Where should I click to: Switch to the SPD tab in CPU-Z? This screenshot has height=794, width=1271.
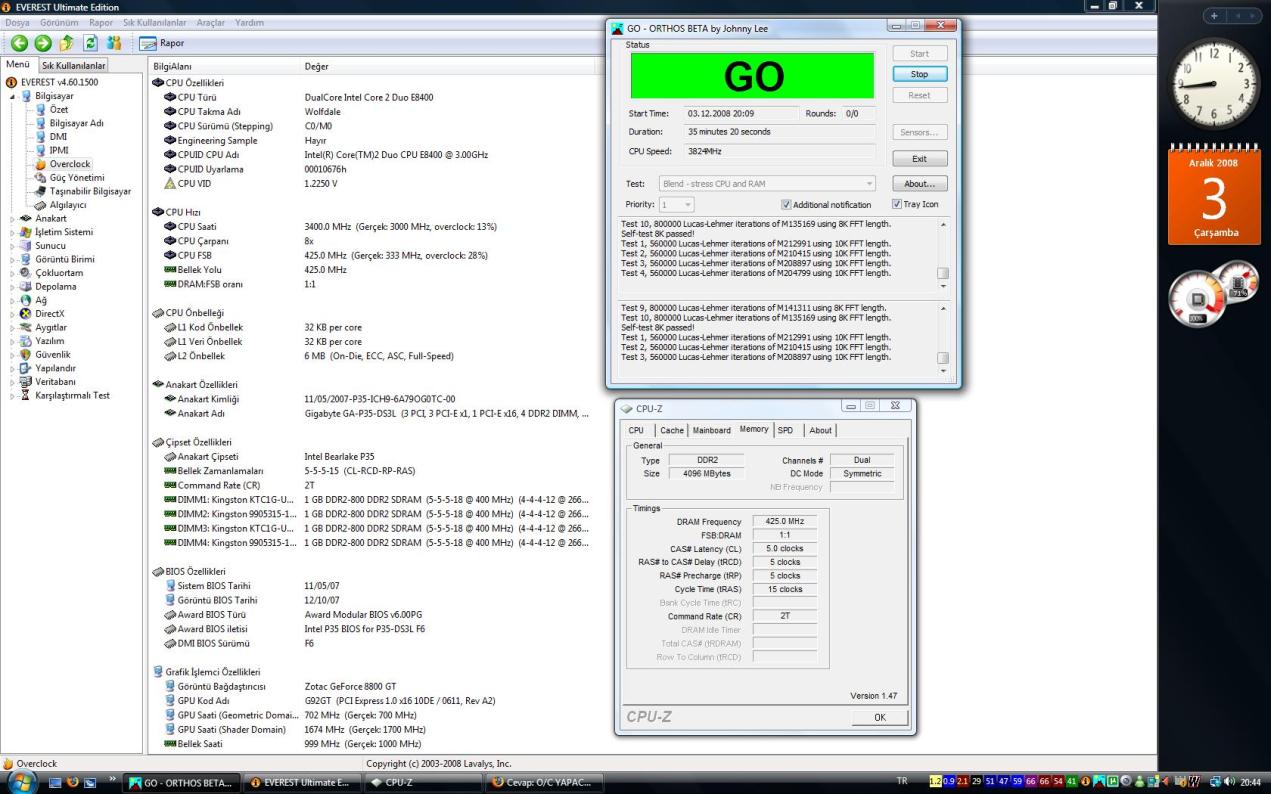tap(785, 430)
